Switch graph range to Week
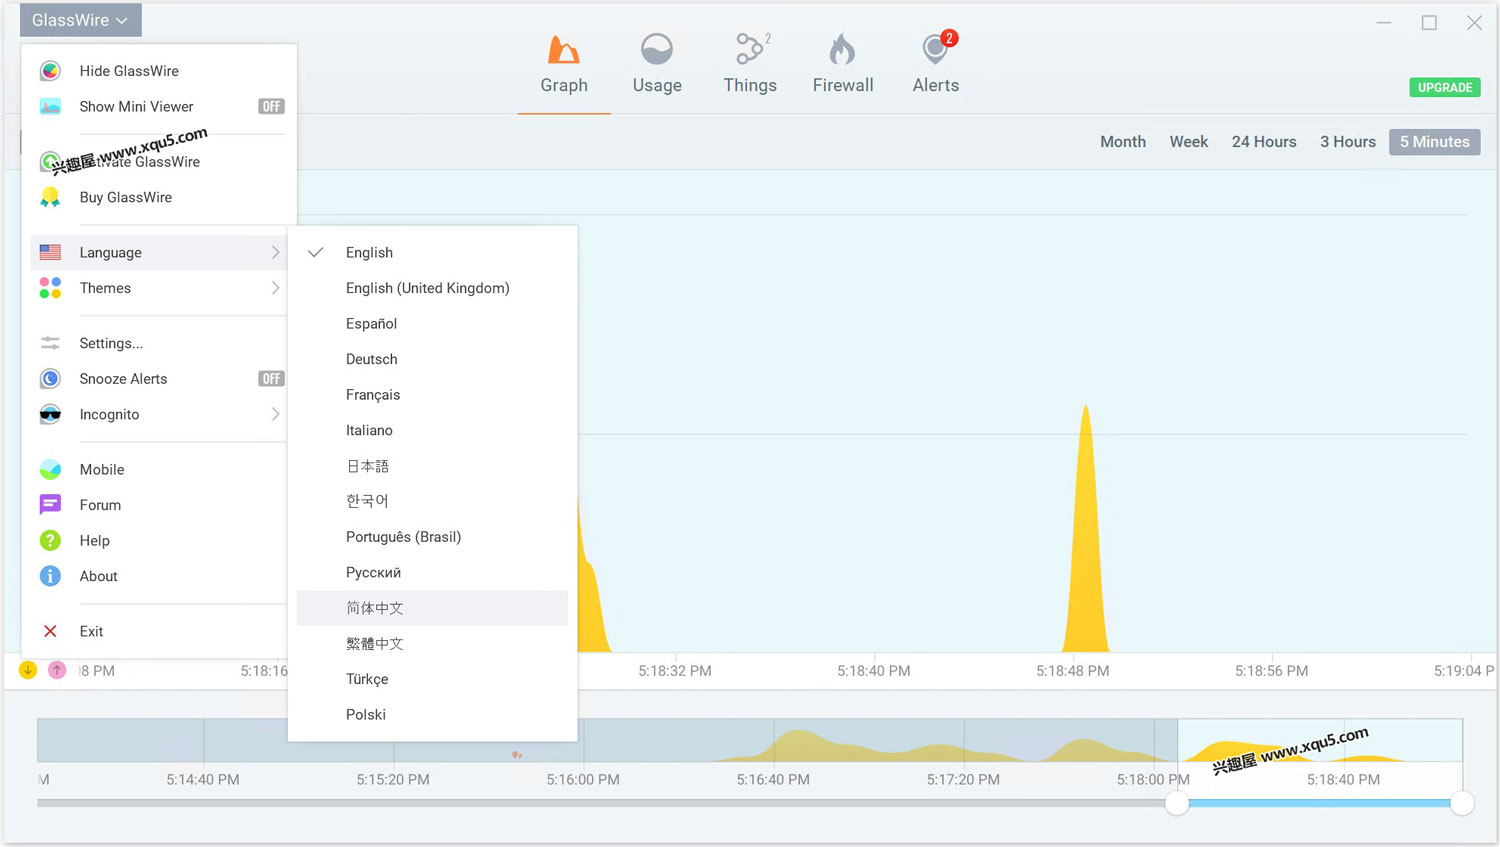1500x847 pixels. (1189, 142)
